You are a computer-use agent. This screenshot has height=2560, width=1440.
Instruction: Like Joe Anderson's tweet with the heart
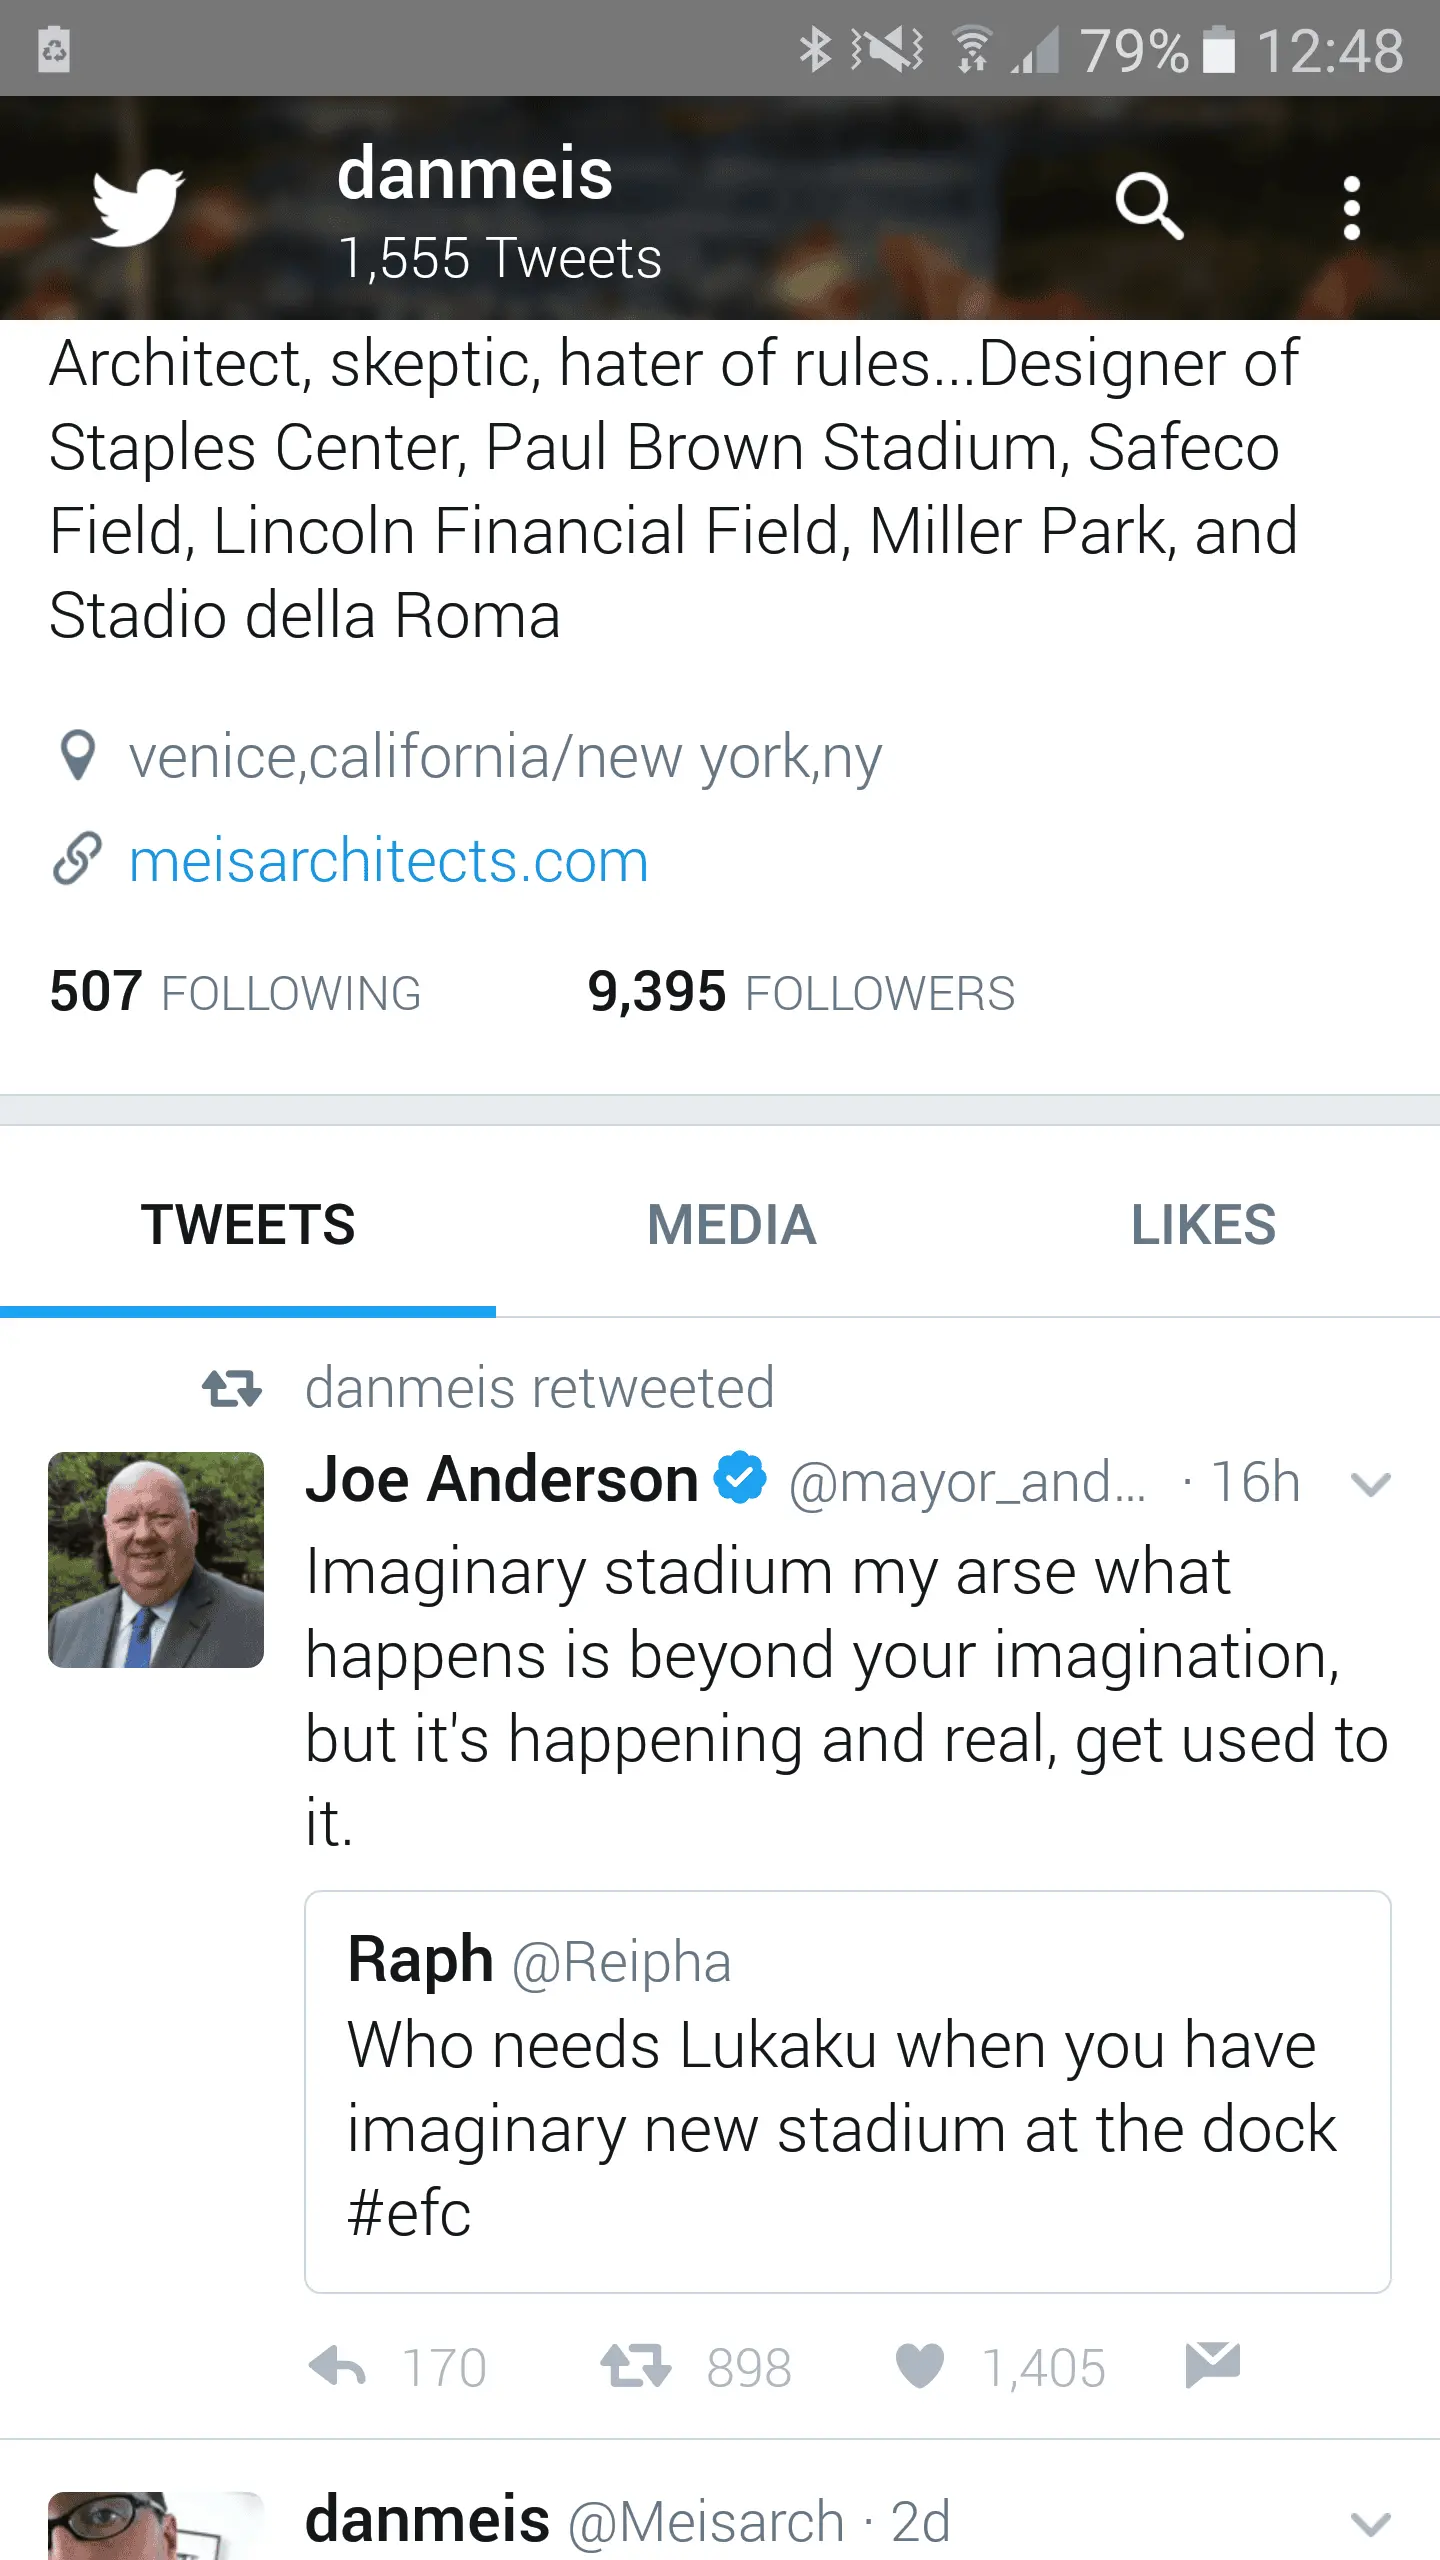click(x=920, y=2366)
